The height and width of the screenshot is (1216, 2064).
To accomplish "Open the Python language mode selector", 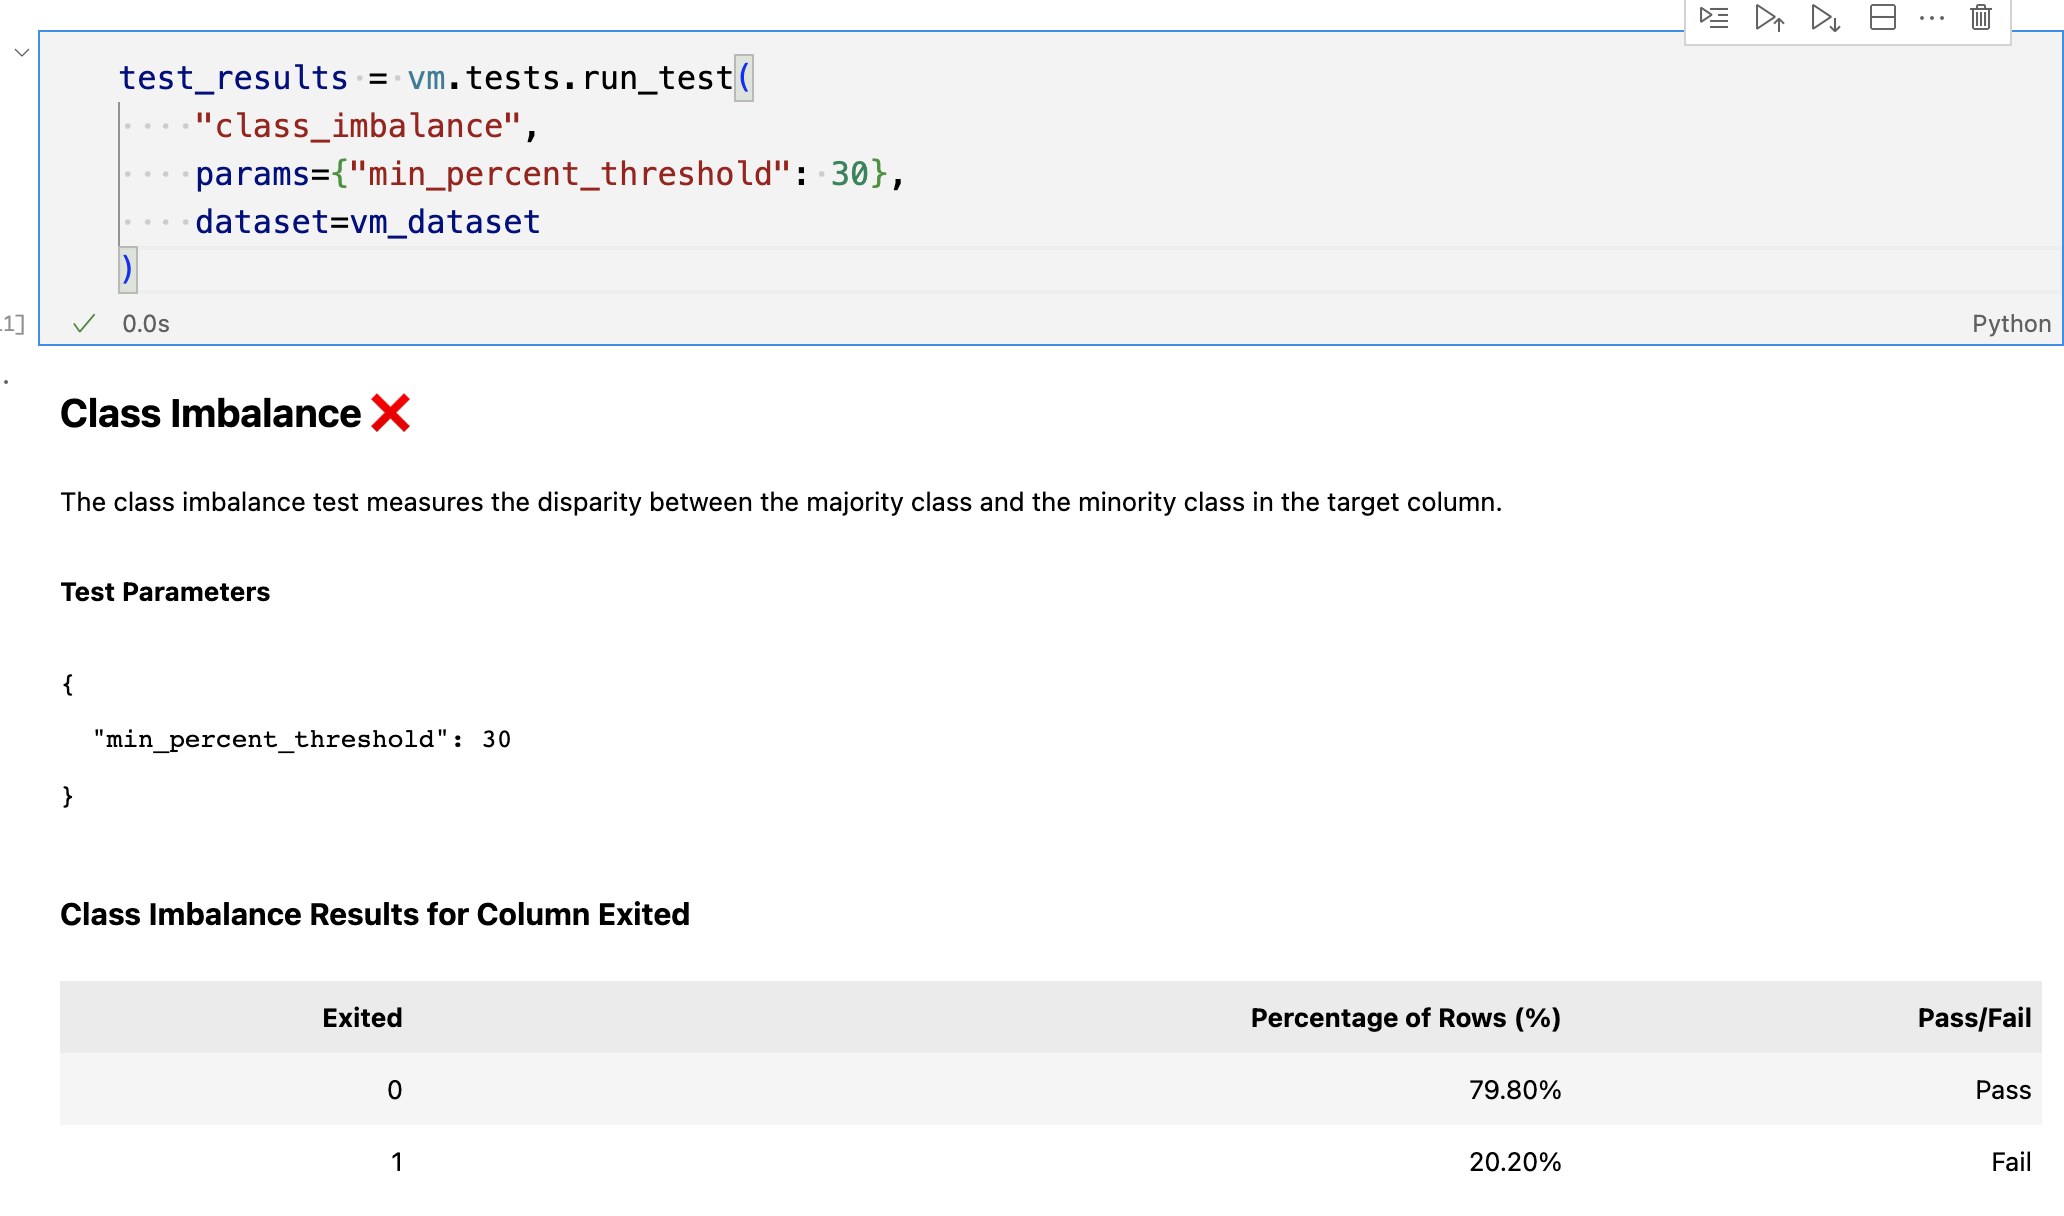I will click(x=2010, y=322).
